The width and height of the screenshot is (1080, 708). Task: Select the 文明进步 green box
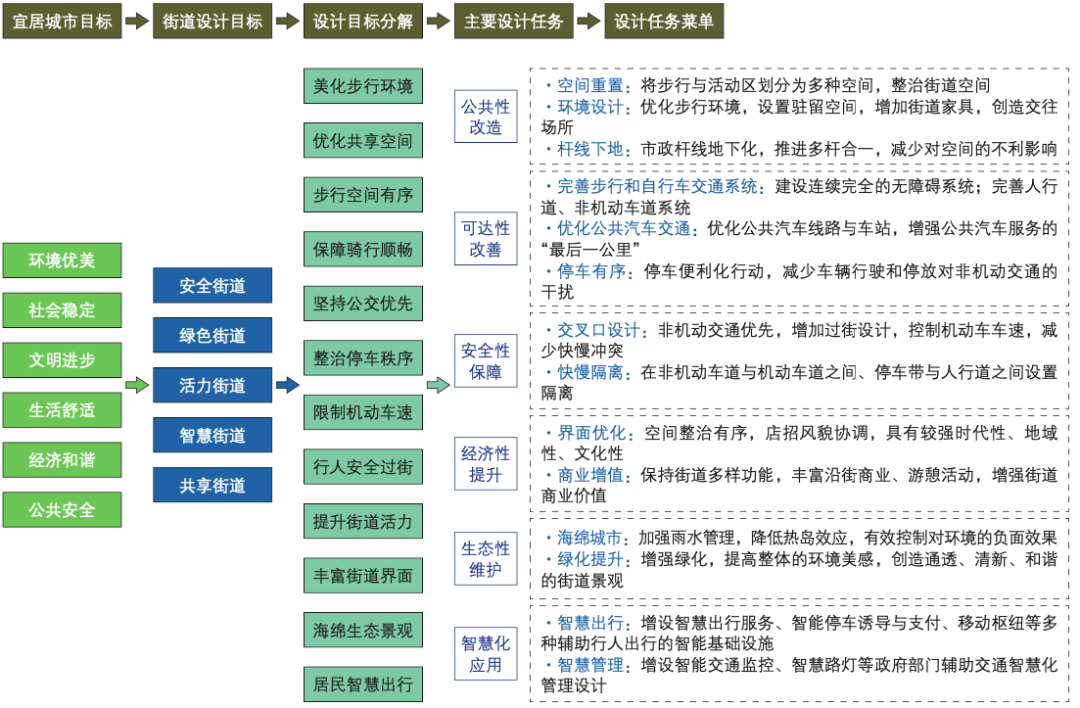pos(62,360)
